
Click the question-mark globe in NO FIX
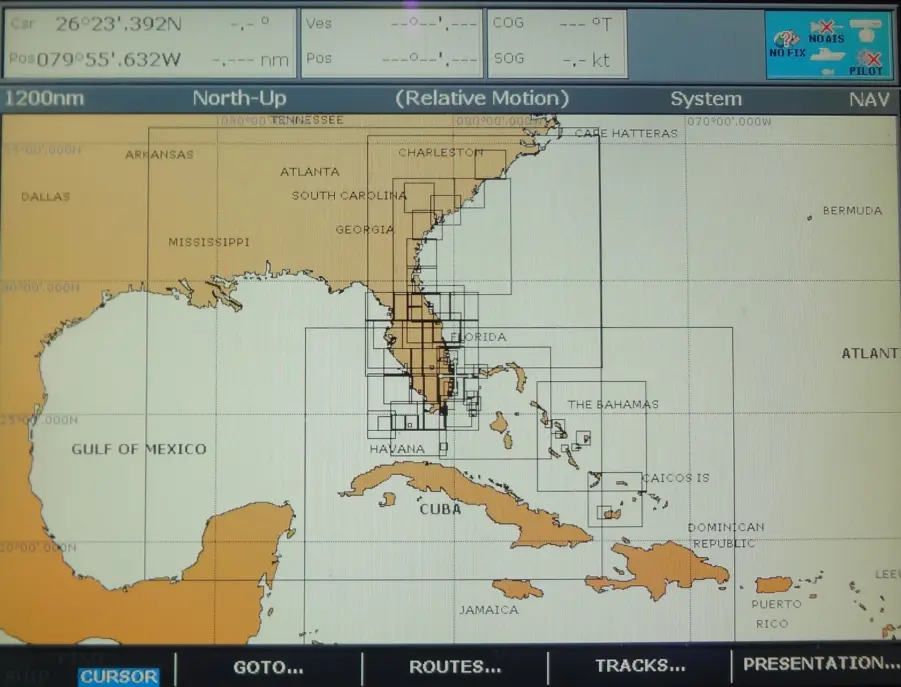pyautogui.click(x=786, y=39)
